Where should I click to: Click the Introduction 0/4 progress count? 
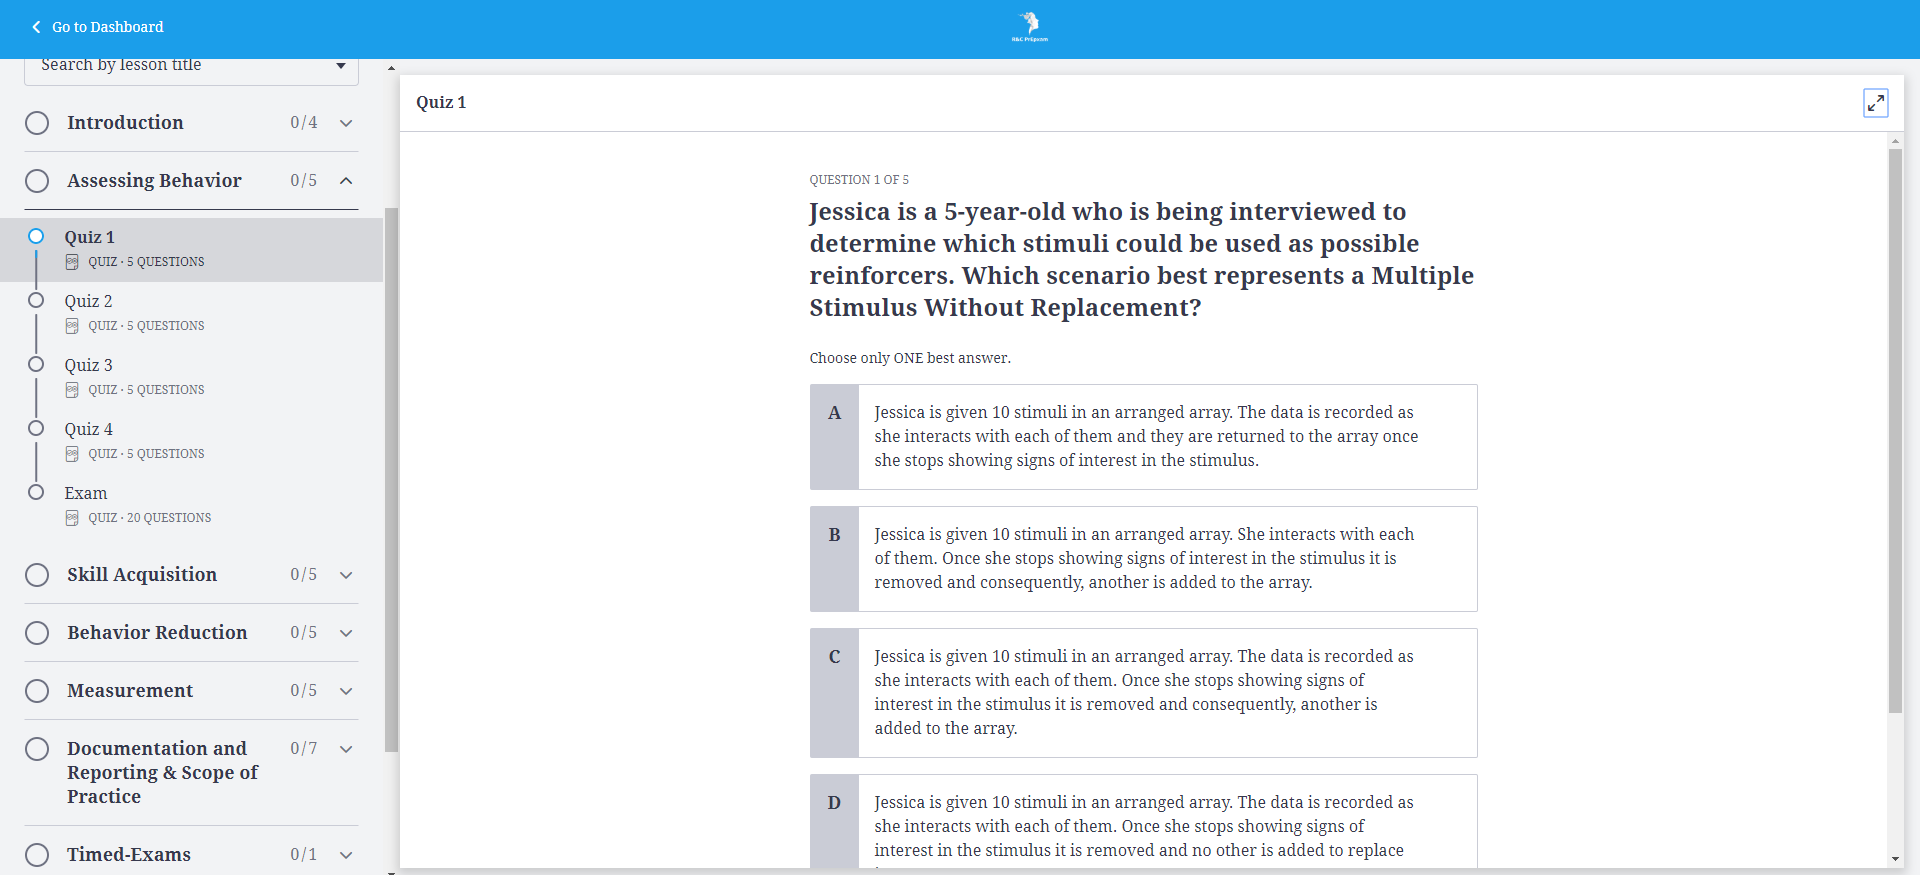[304, 123]
